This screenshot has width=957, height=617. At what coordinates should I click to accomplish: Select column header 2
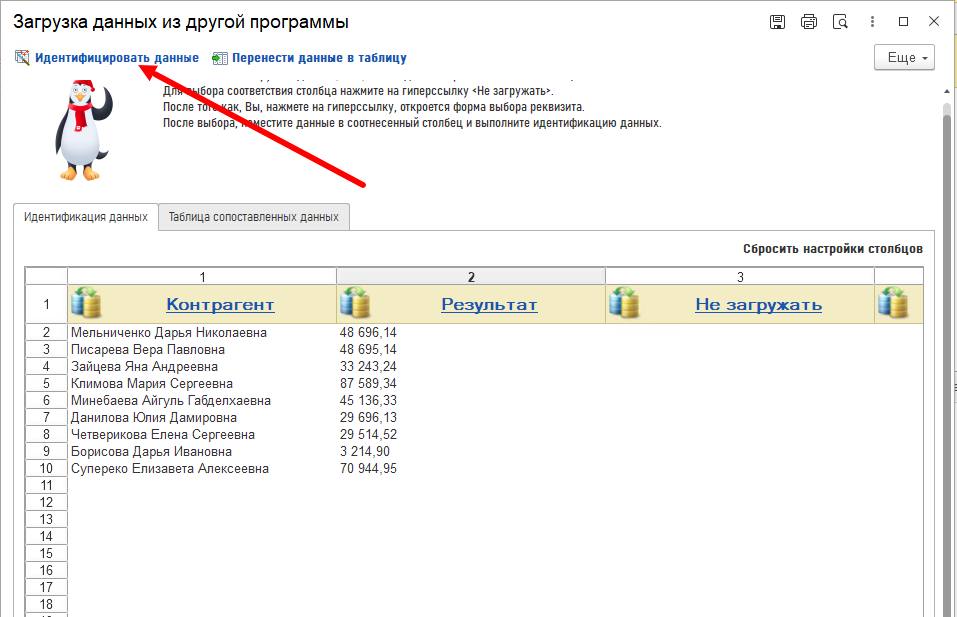471,277
